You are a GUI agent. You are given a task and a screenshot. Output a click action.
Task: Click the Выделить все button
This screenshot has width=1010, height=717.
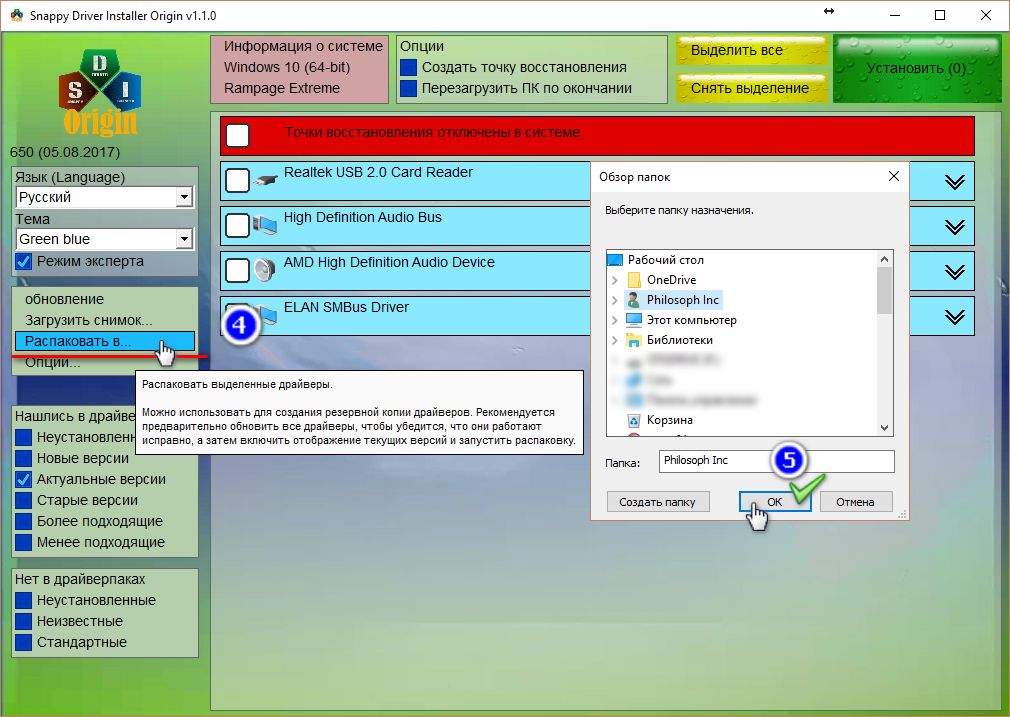(x=750, y=50)
